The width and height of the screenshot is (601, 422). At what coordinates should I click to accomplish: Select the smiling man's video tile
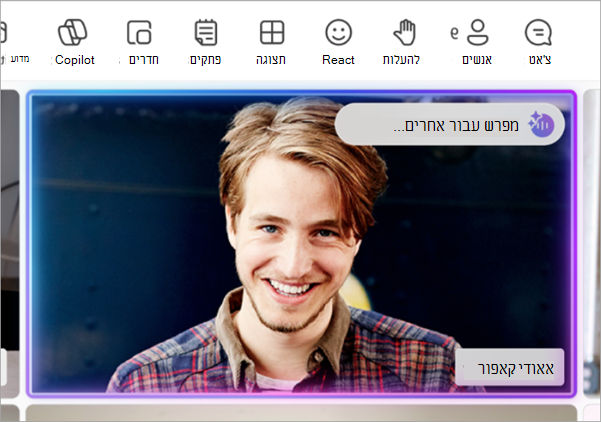(x=301, y=244)
